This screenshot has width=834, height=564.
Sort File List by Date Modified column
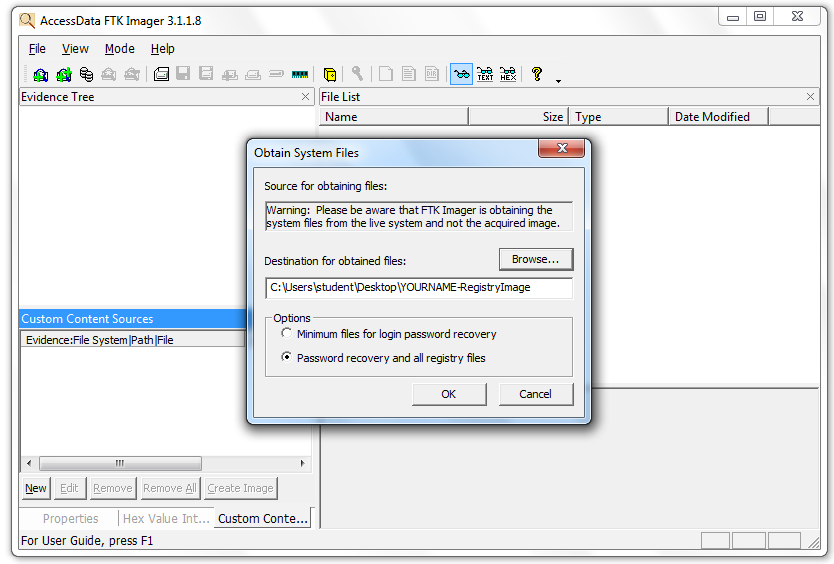(x=718, y=117)
